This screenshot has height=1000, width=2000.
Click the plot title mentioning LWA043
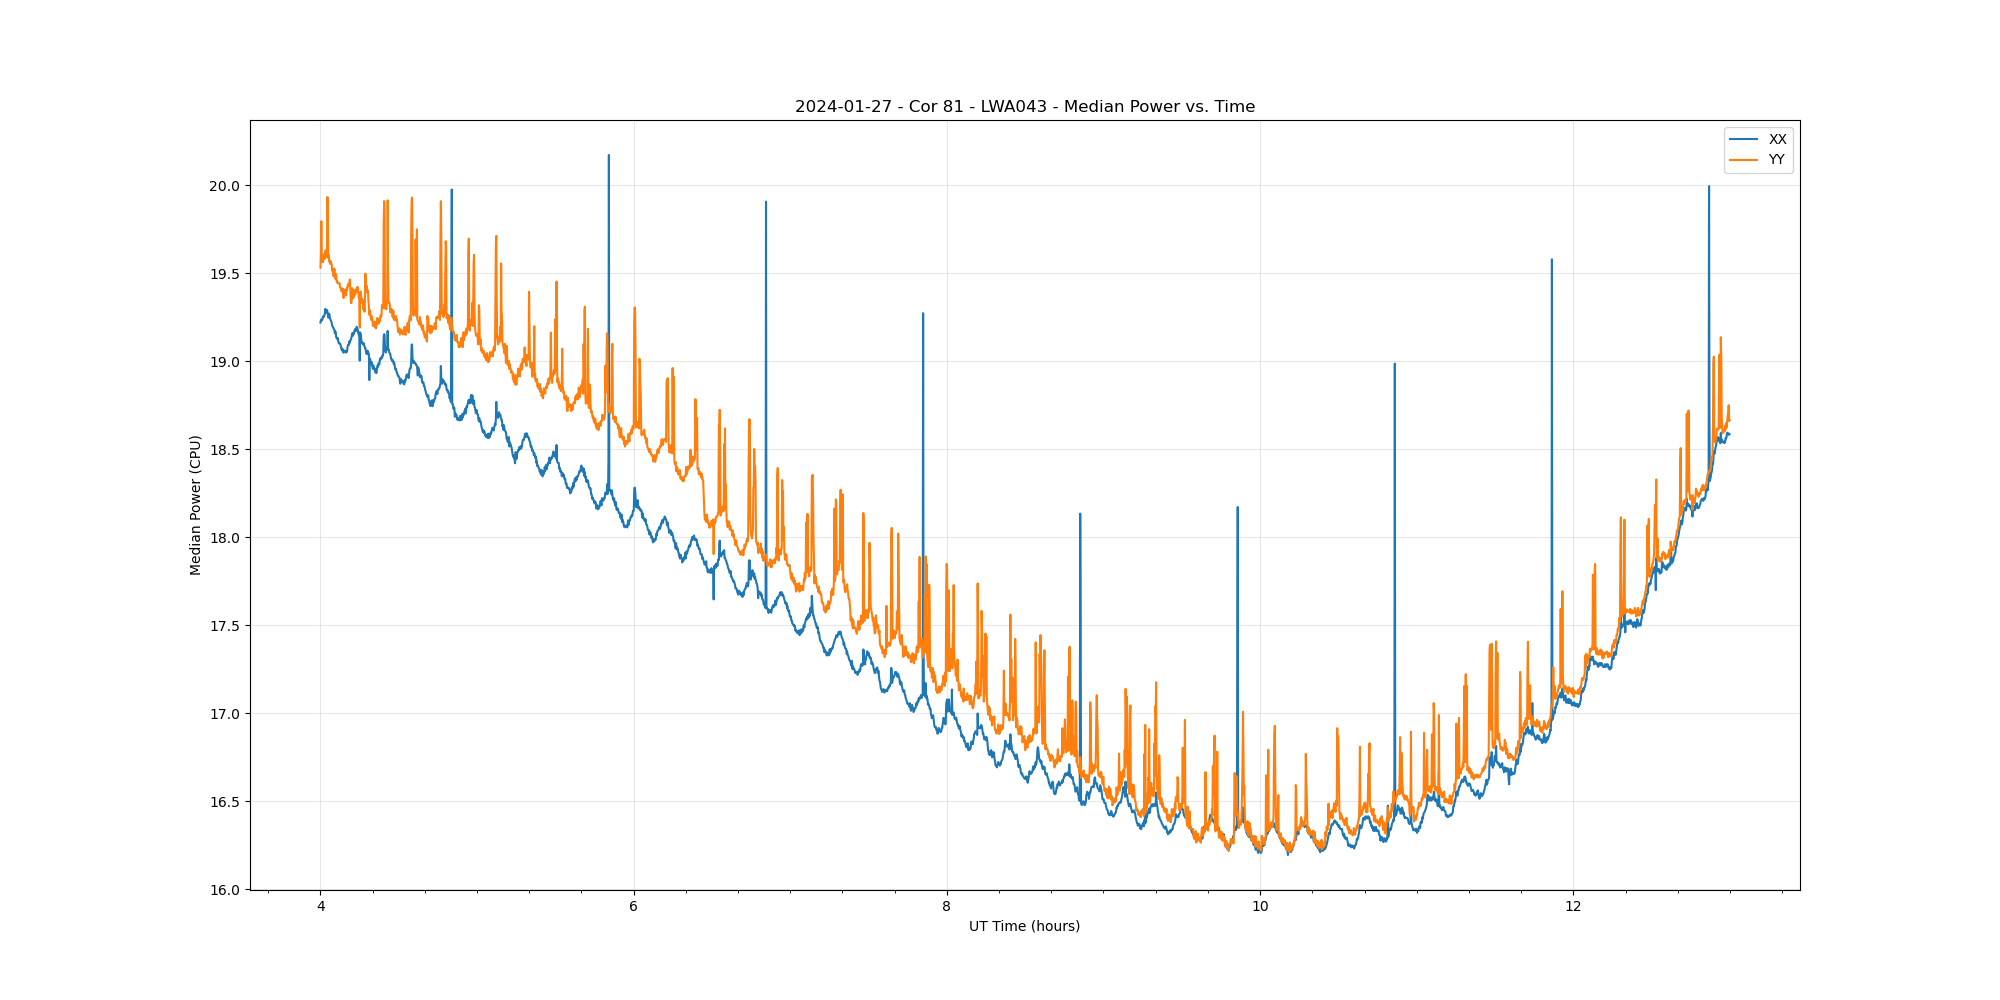click(x=1024, y=107)
